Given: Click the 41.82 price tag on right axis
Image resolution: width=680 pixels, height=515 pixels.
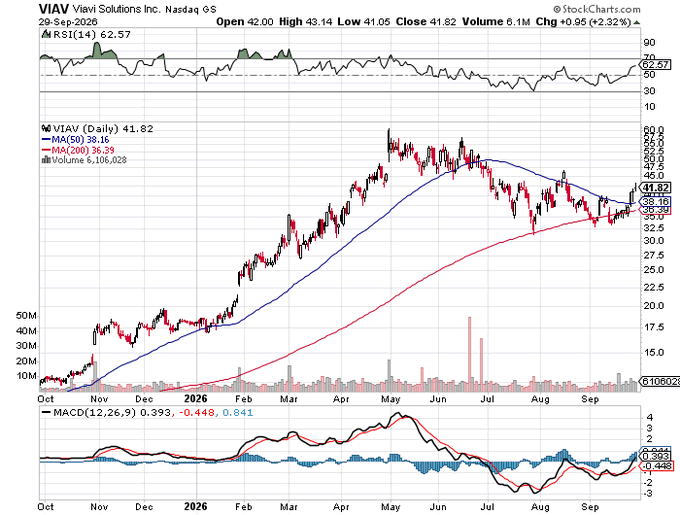Looking at the screenshot, I should pos(656,188).
